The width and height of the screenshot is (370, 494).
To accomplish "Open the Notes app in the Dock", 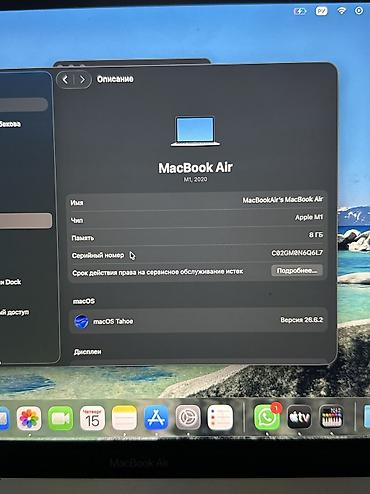I will (124, 418).
